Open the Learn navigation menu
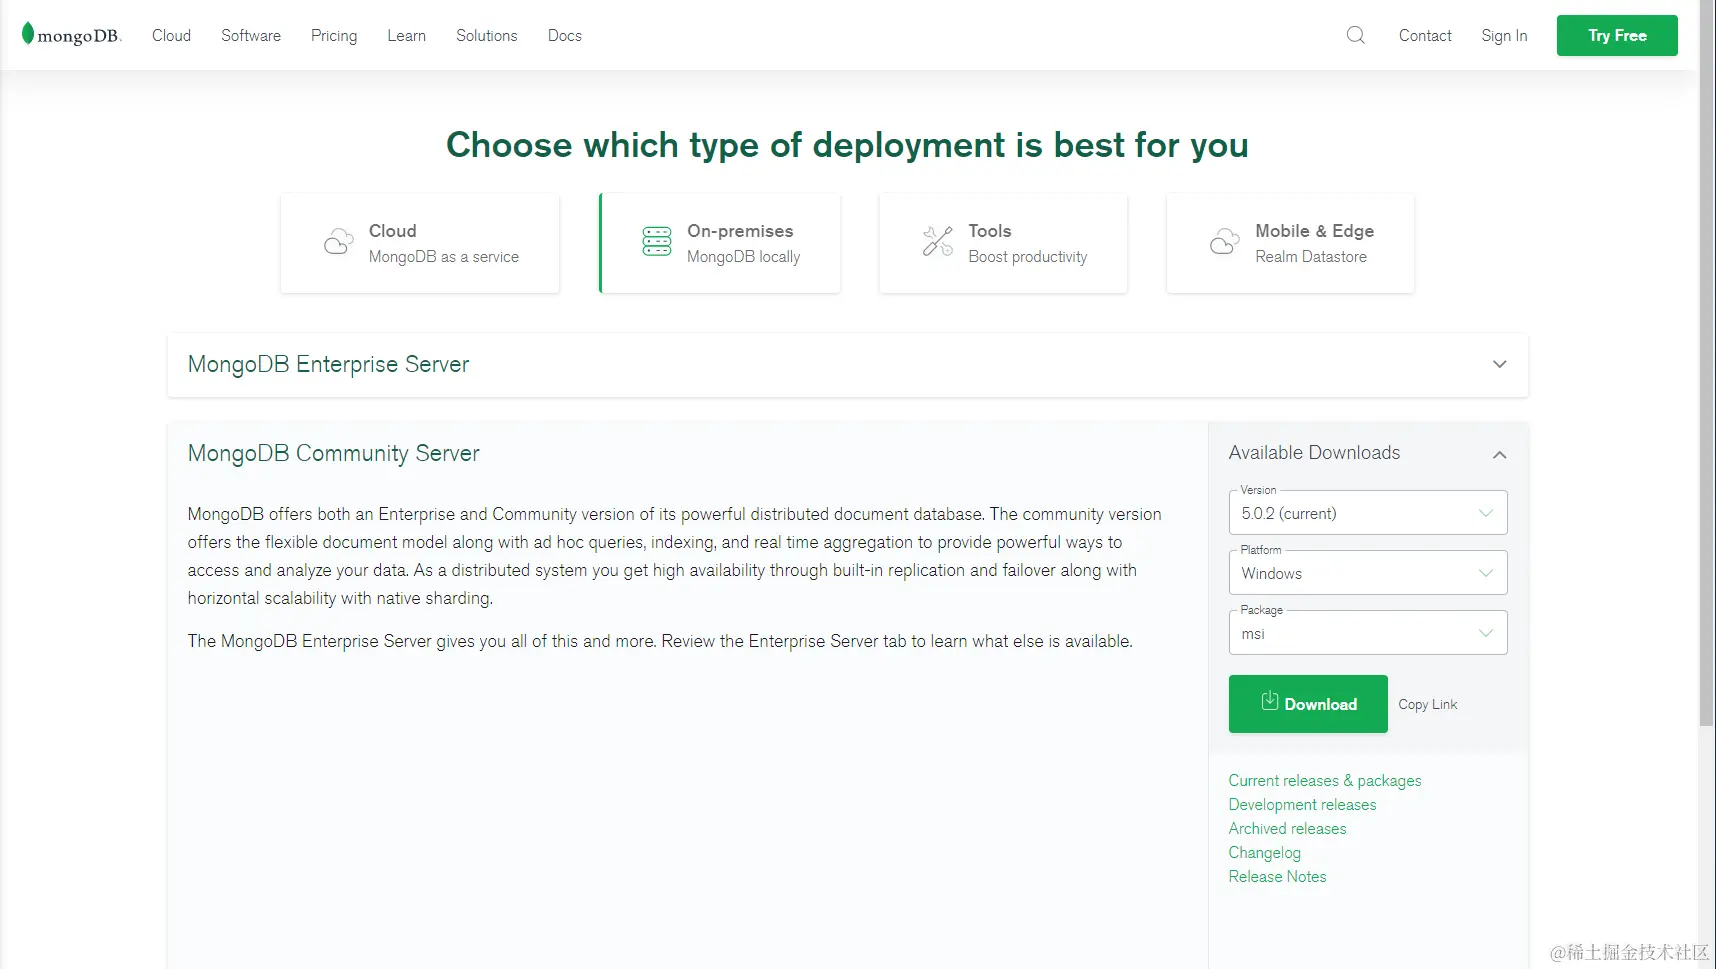1716x969 pixels. coord(406,36)
